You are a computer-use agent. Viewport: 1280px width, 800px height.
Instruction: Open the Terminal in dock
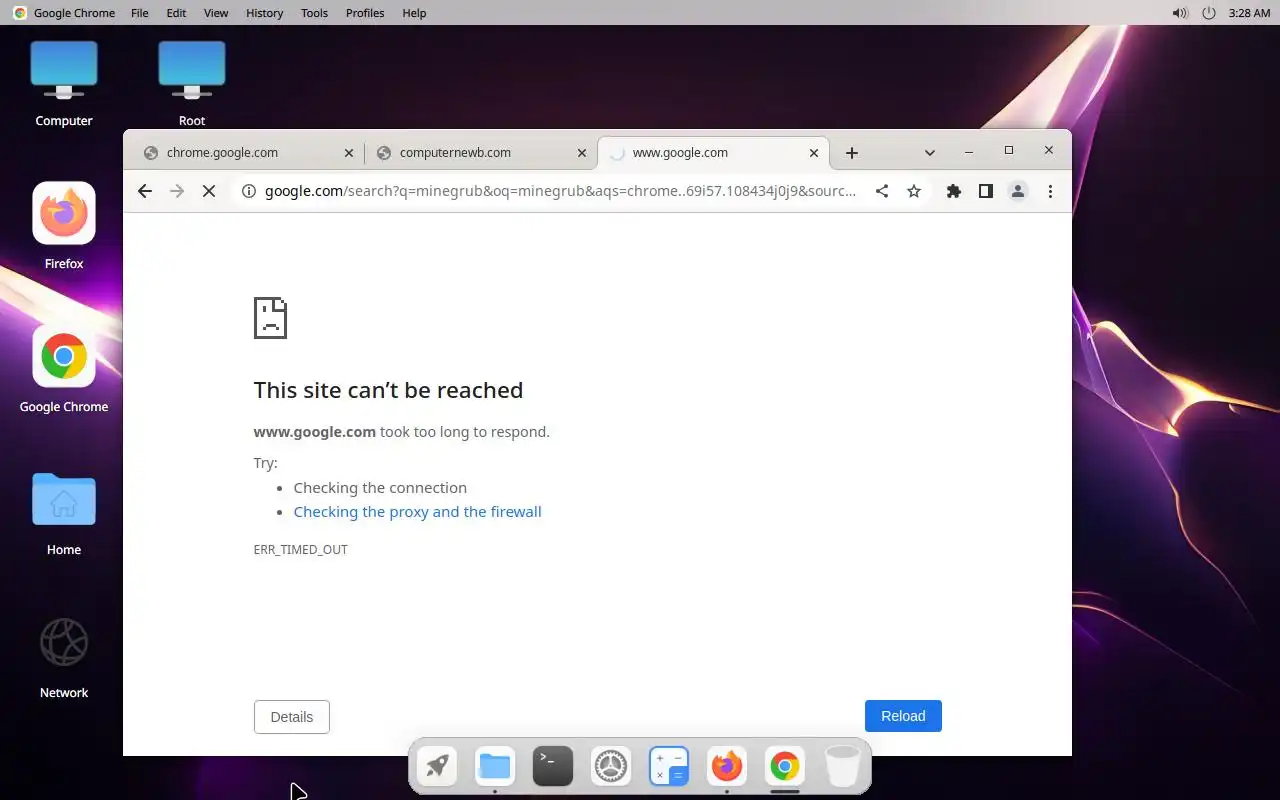(x=553, y=767)
